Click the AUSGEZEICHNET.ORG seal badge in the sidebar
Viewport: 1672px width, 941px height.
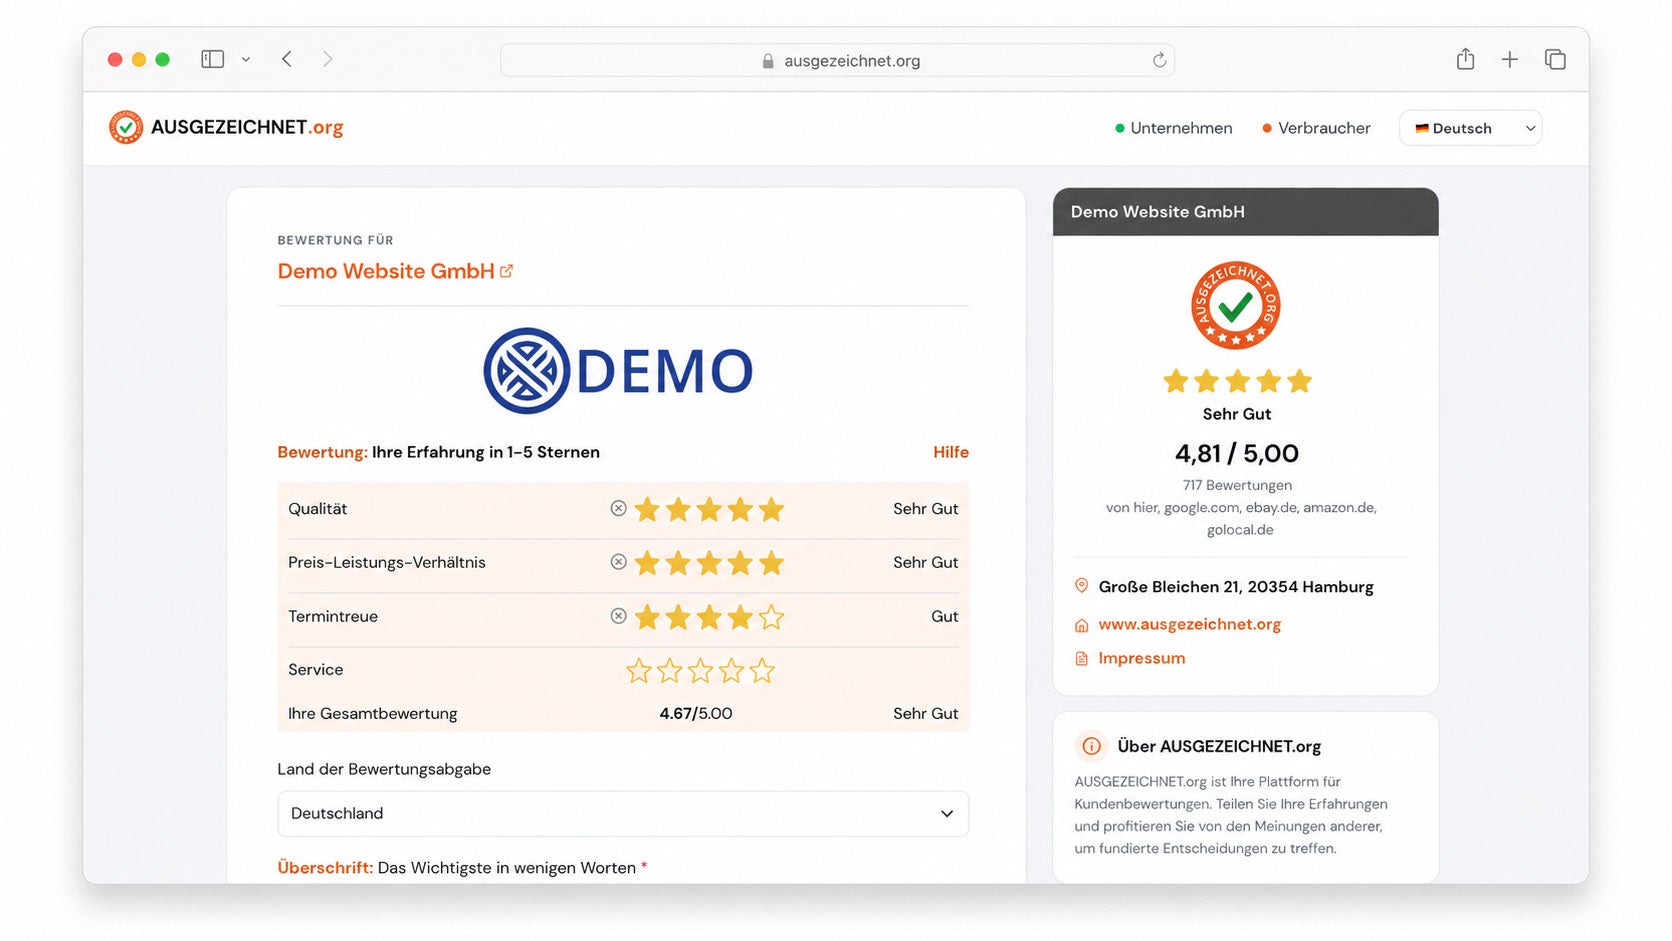tap(1236, 305)
